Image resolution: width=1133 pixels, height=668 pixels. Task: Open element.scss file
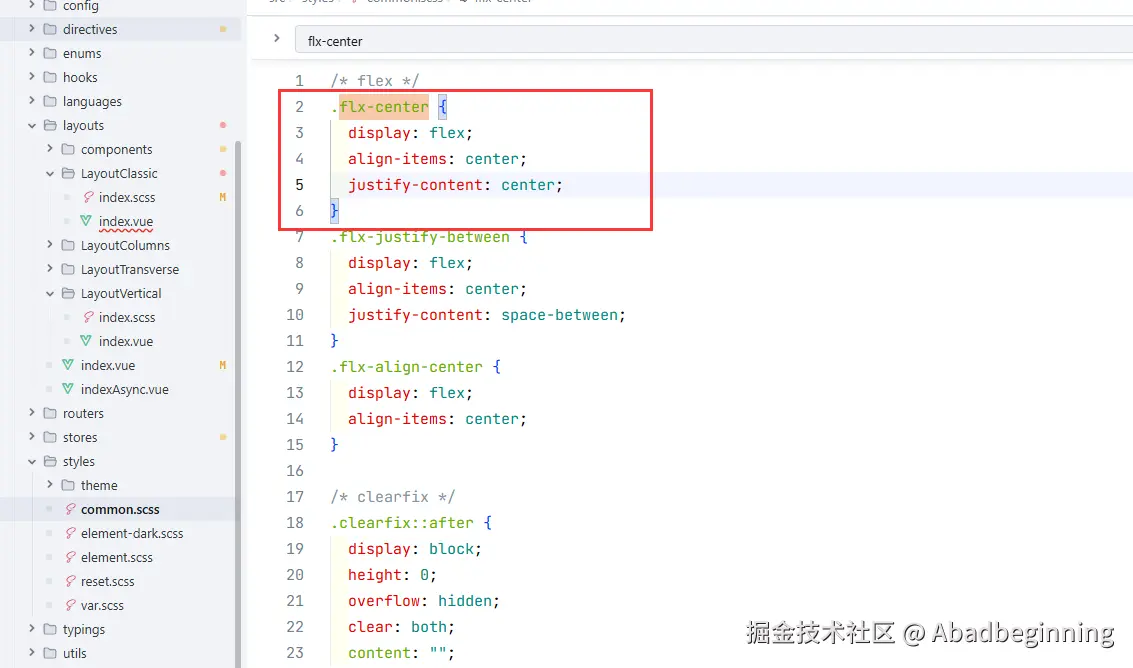pyautogui.click(x=117, y=557)
